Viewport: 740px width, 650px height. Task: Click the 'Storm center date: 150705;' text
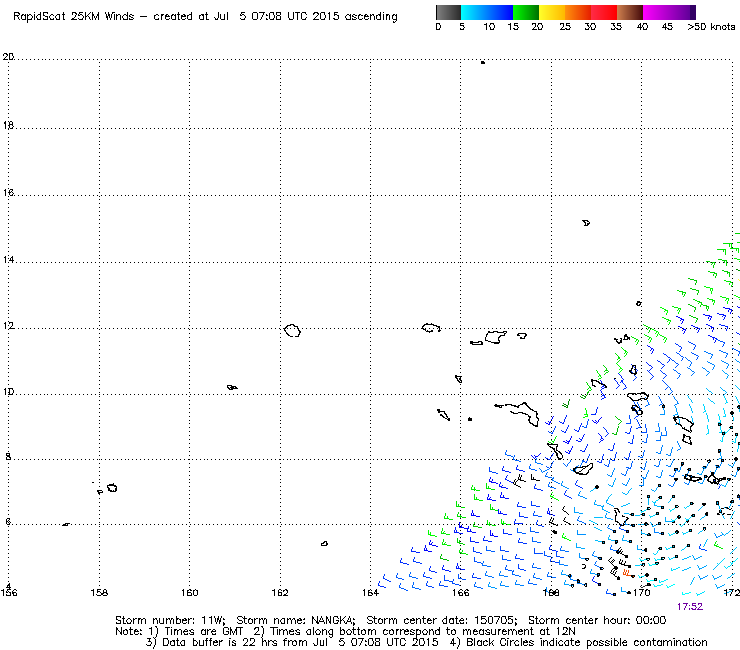coord(442,620)
